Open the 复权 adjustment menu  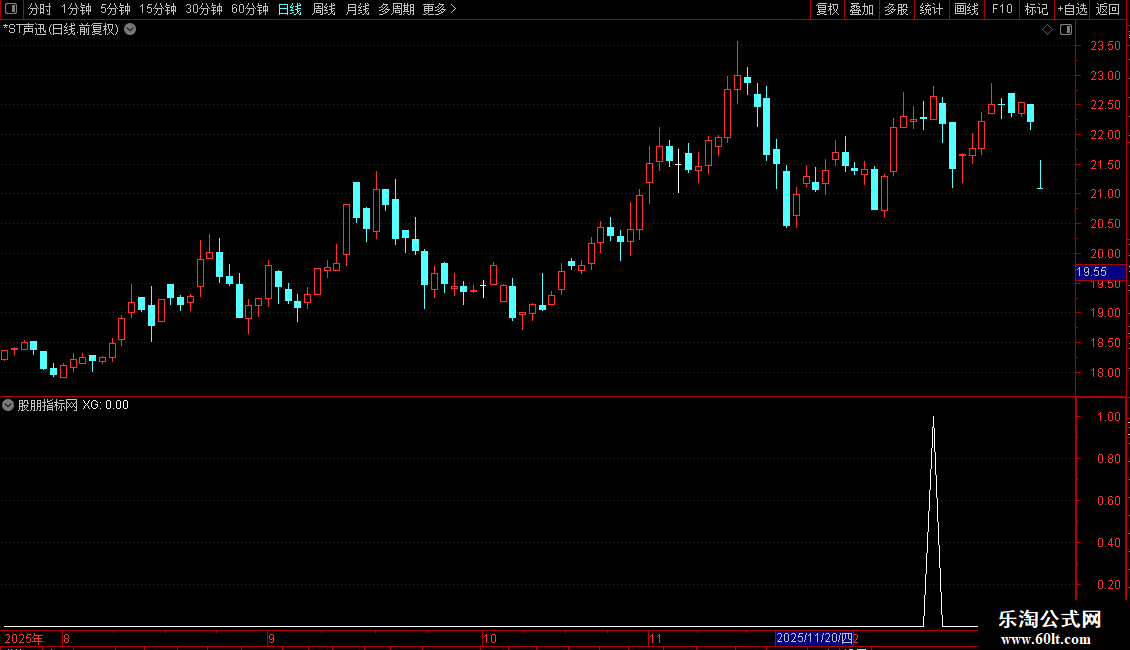click(827, 9)
